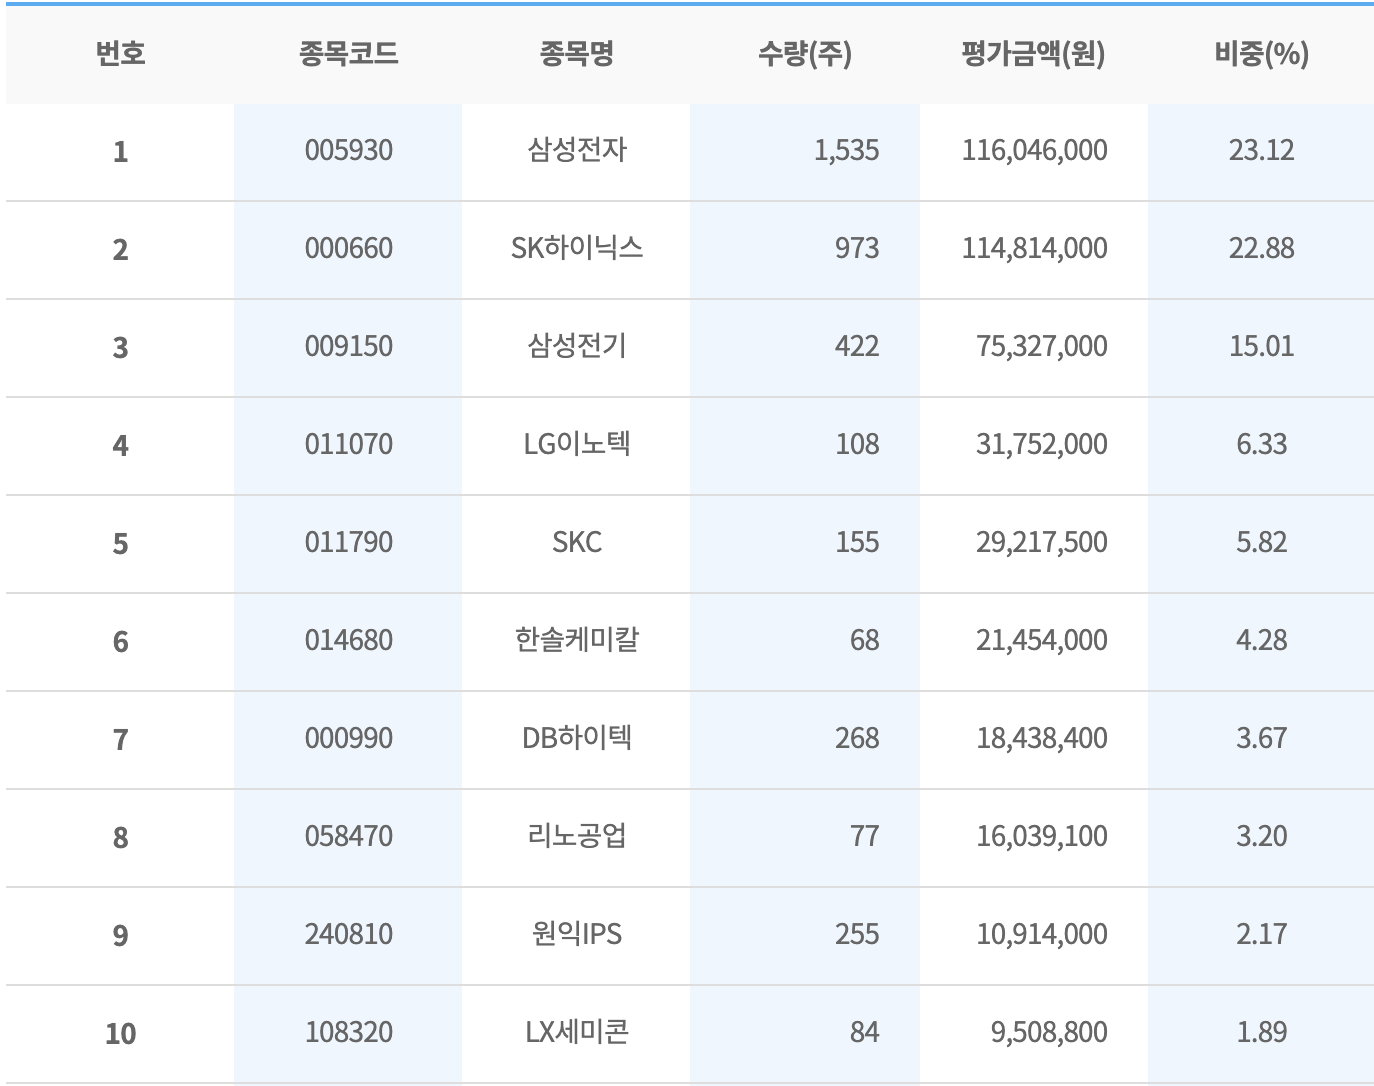The image size is (1374, 1086).
Task: Select stock code 058470
Action: pos(348,837)
